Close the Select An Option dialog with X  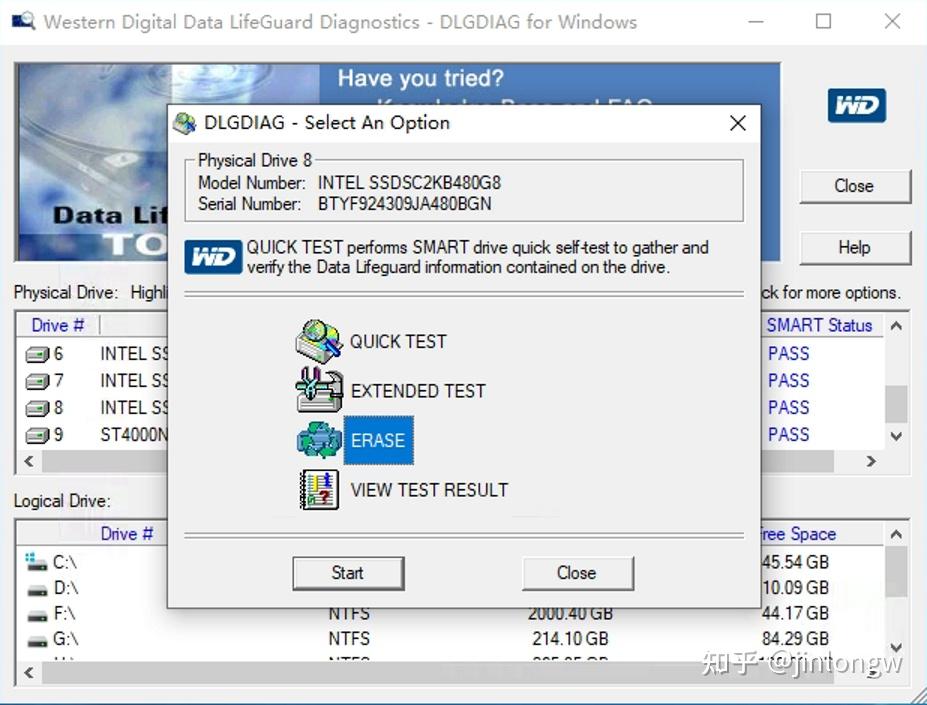(738, 123)
